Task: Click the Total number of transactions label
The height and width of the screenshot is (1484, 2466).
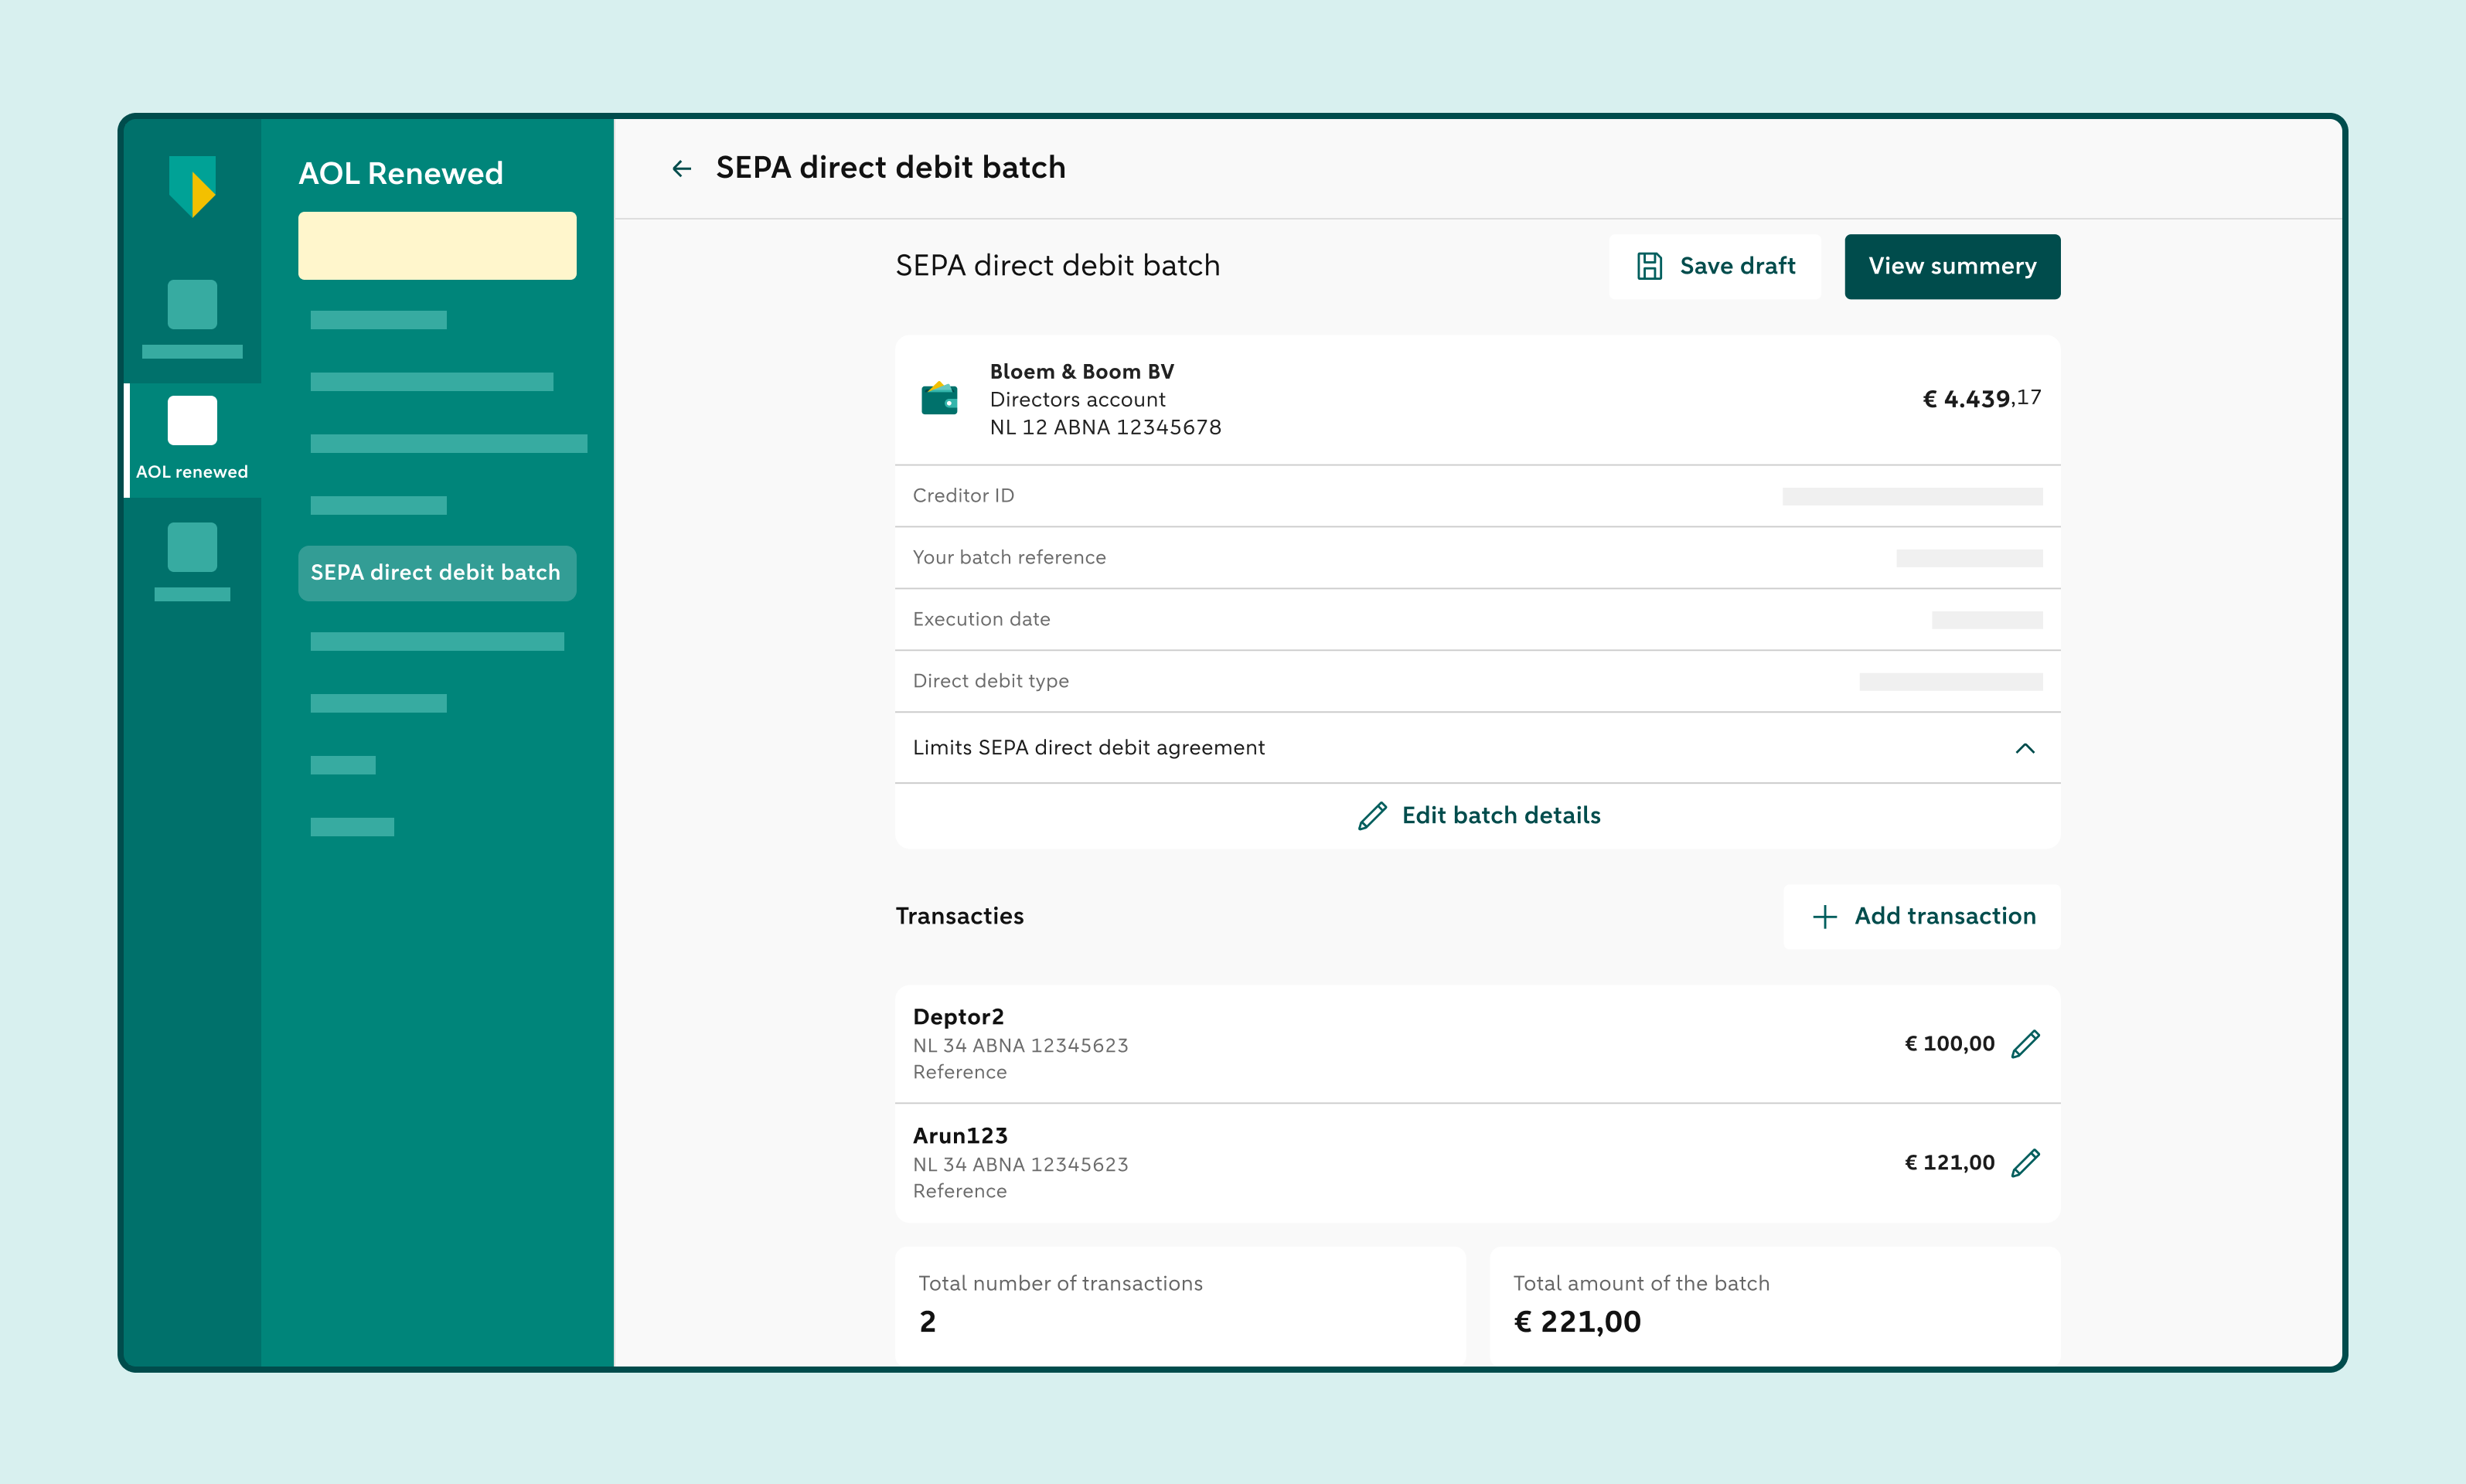Action: [x=1060, y=1284]
